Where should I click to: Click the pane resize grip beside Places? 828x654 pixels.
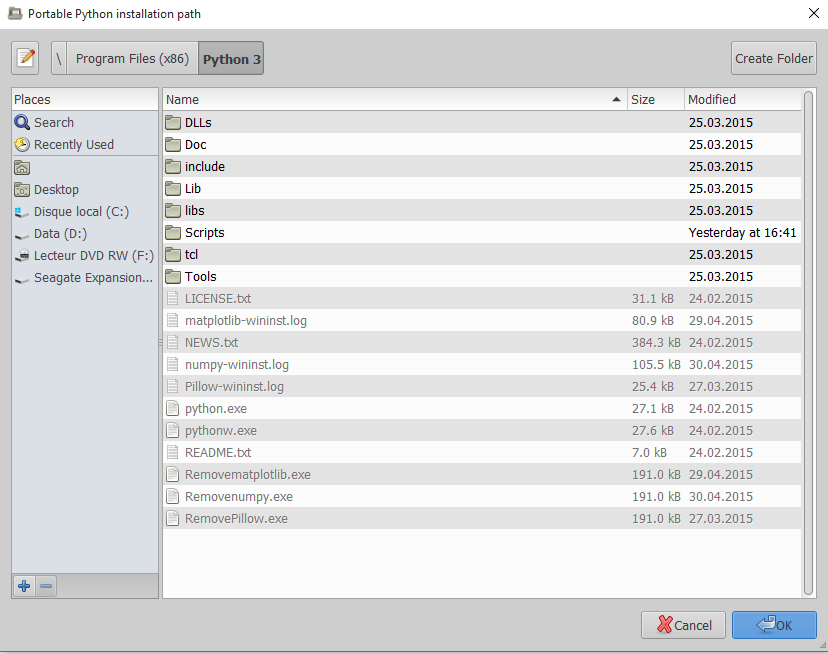click(x=160, y=343)
